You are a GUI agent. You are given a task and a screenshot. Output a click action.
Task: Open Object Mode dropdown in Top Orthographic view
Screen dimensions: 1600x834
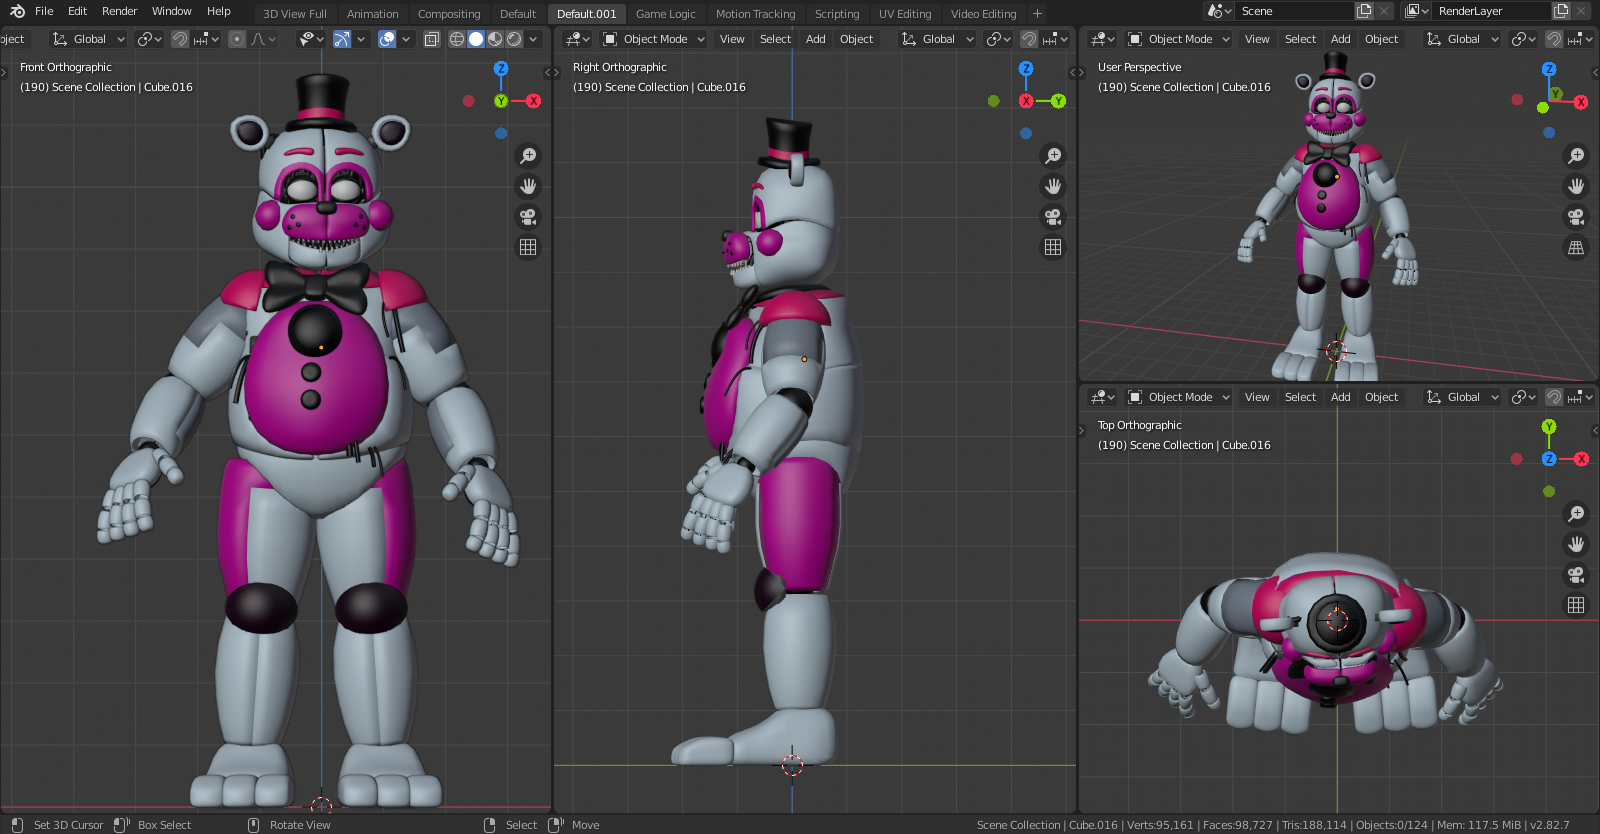pyautogui.click(x=1179, y=397)
